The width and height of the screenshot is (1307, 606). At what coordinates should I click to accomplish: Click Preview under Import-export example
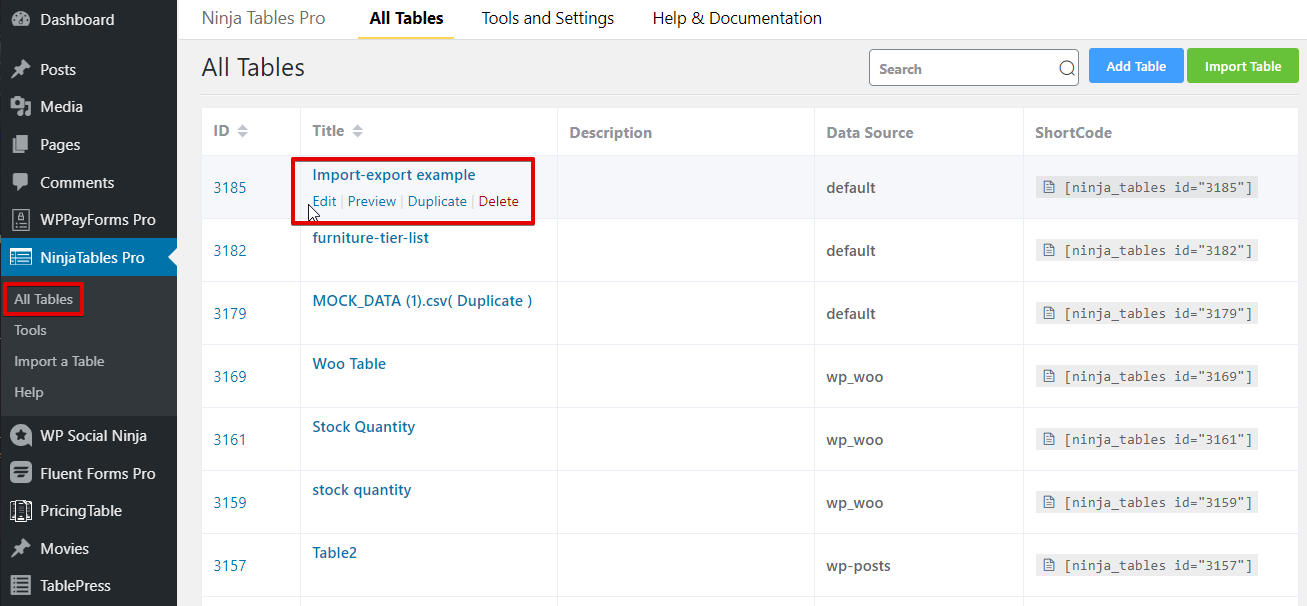(372, 201)
